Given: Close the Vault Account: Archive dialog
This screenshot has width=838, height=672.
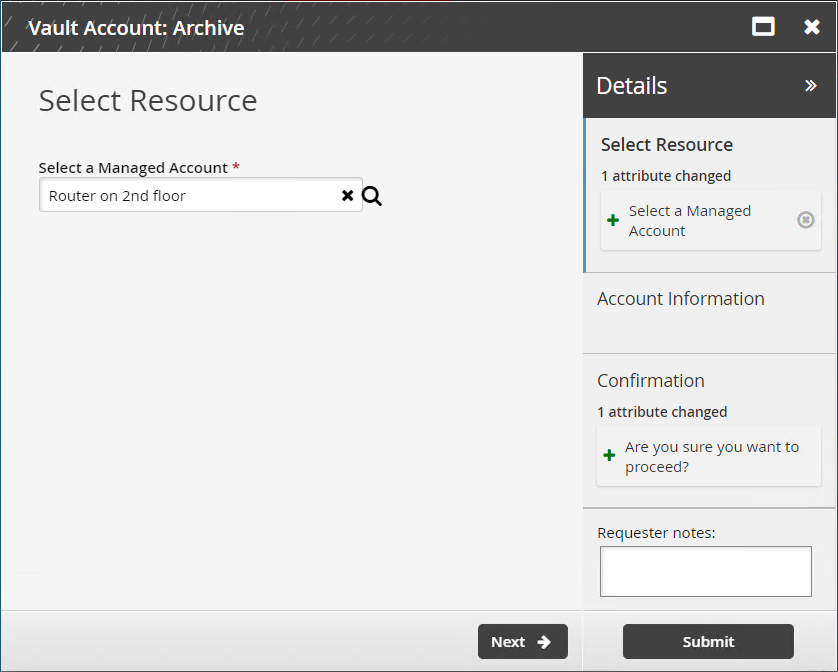Looking at the screenshot, I should pos(812,27).
